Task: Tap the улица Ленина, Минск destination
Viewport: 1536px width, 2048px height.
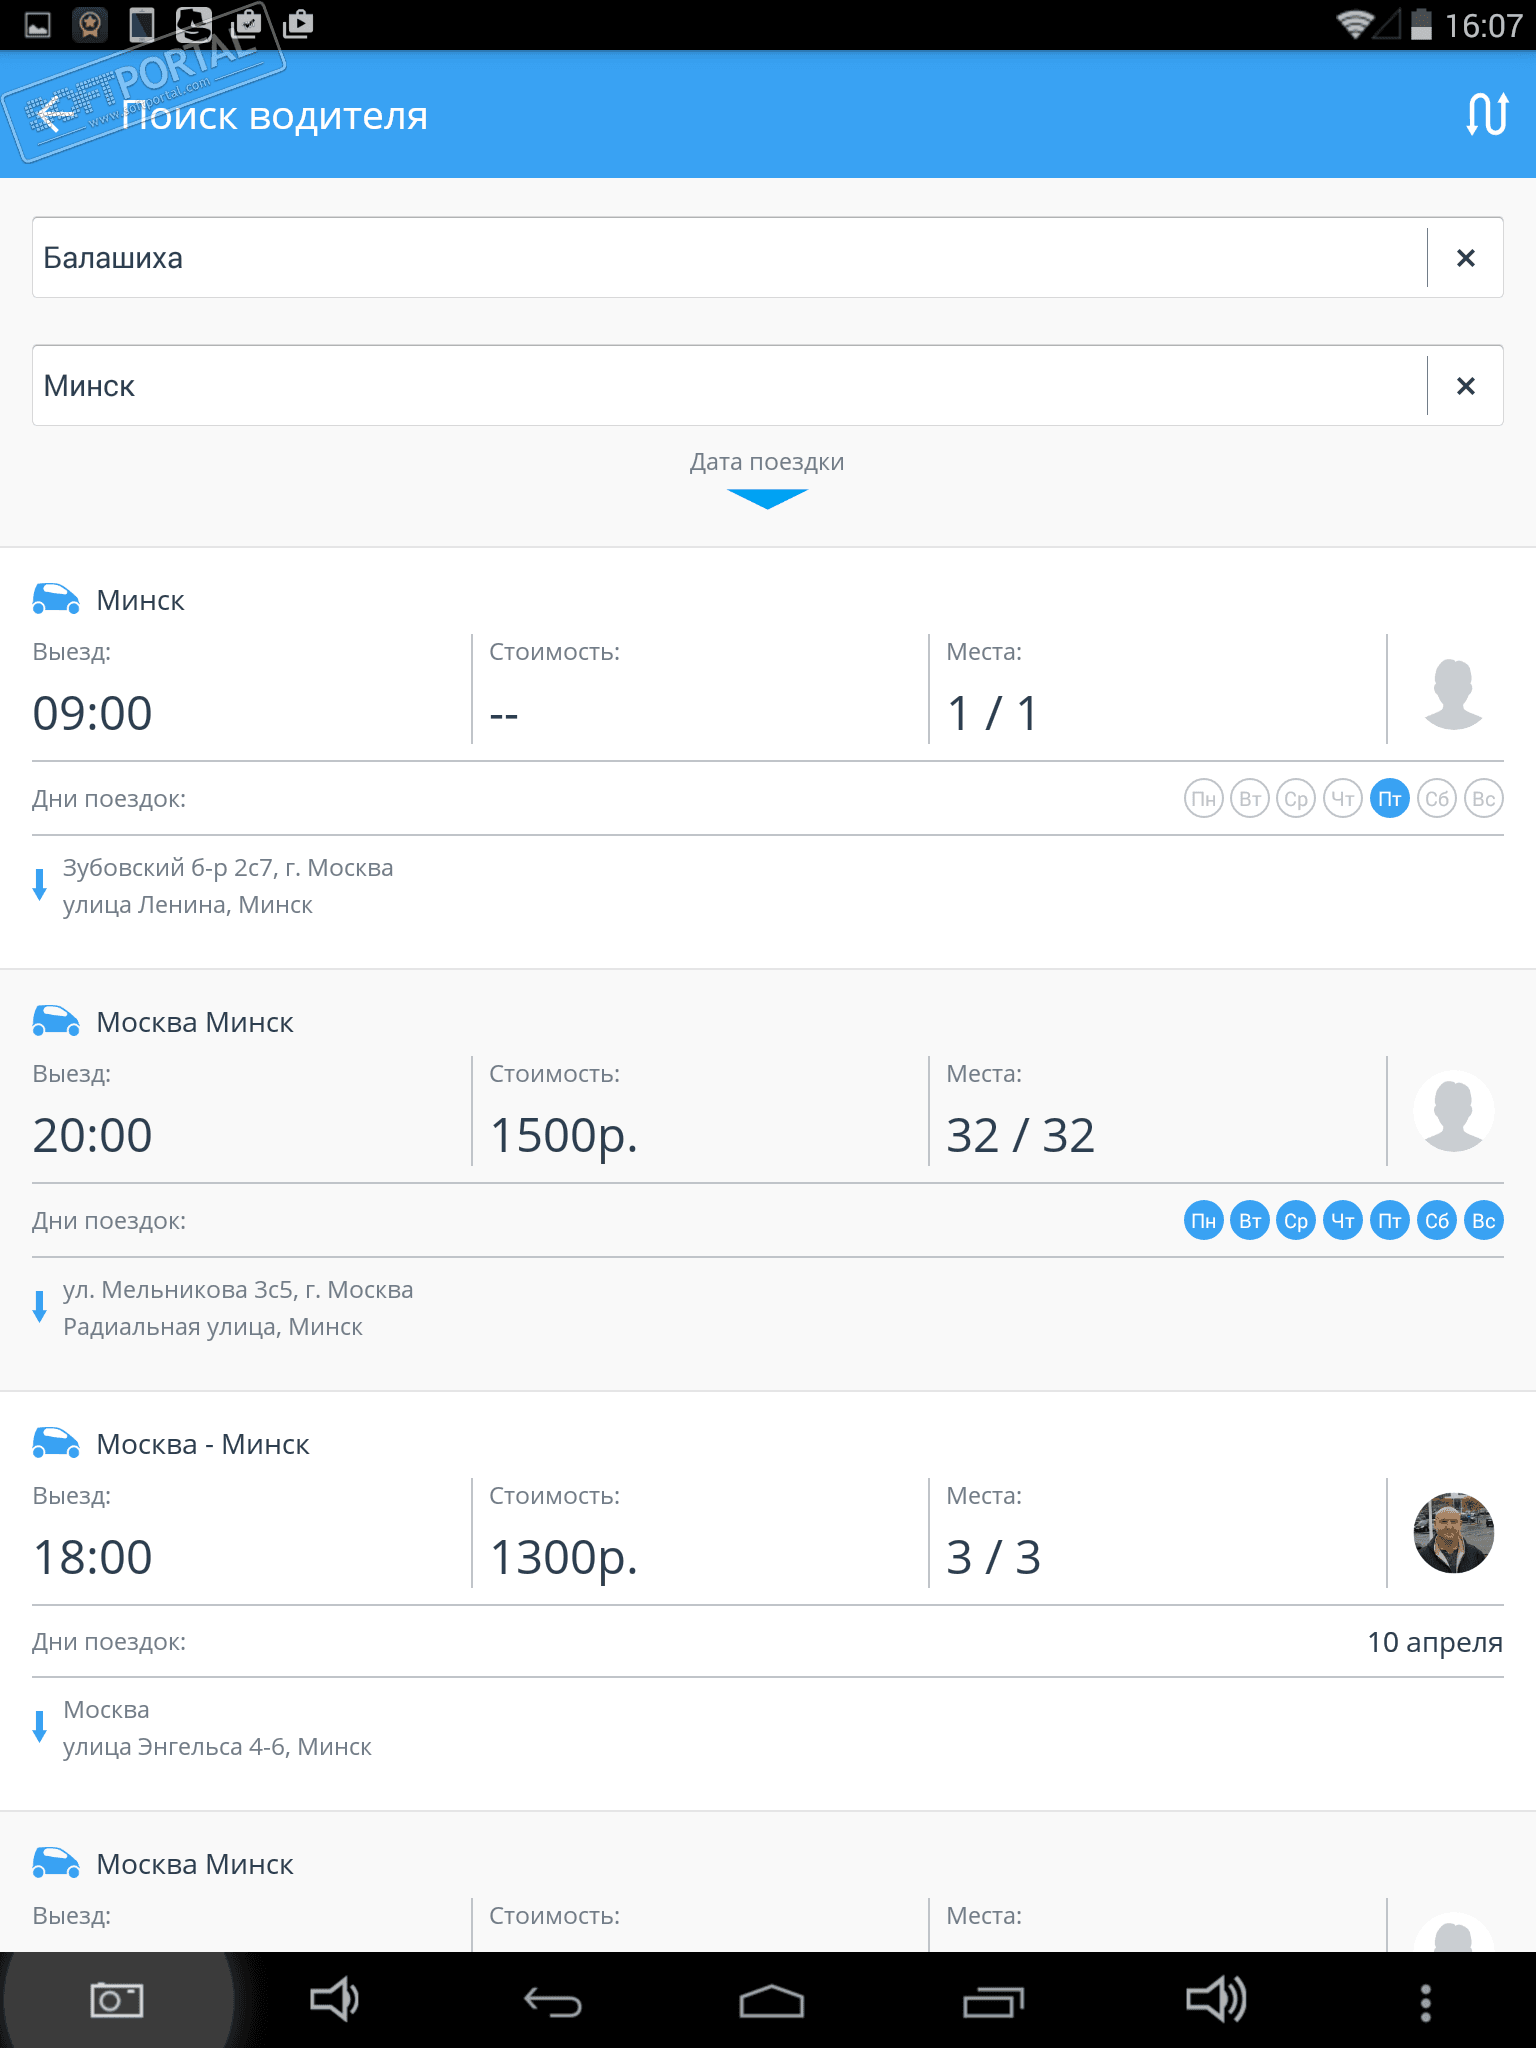Action: pos(188,905)
